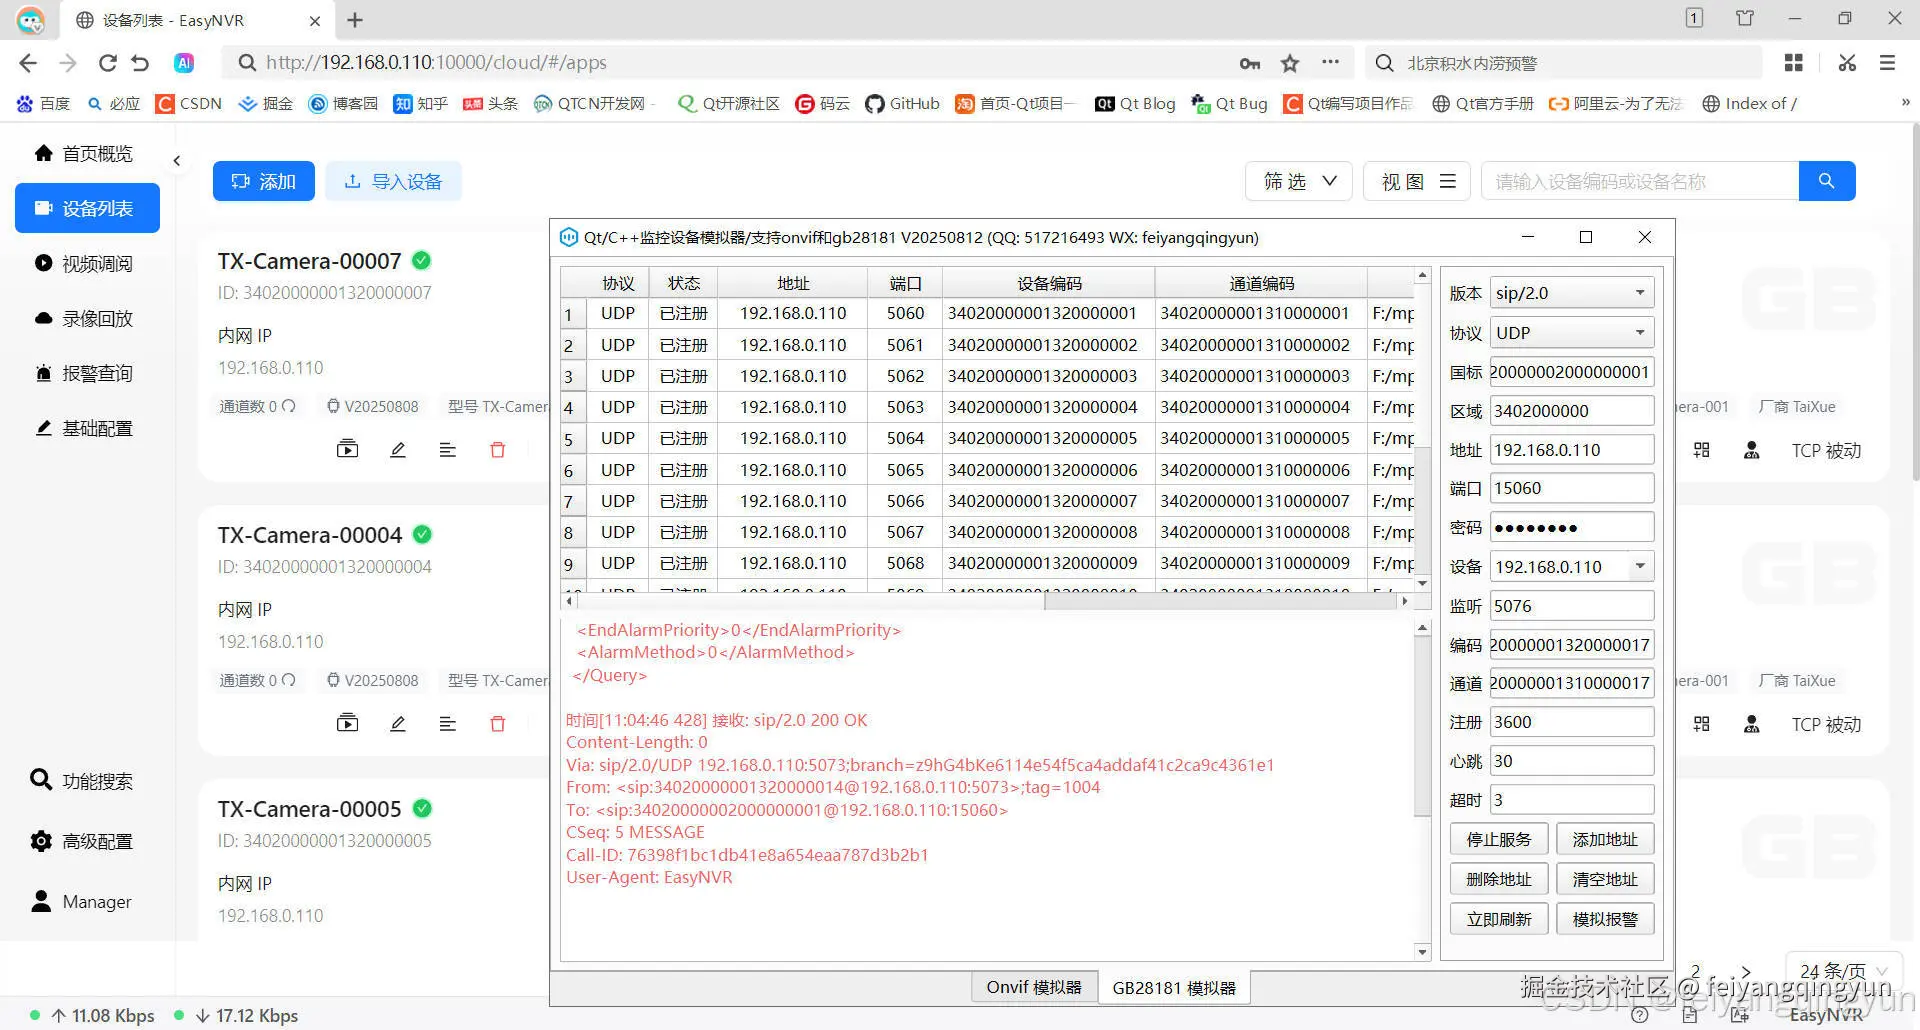Open 基础配置 basic configuration in sidebar
1920x1030 pixels.
click(85, 428)
